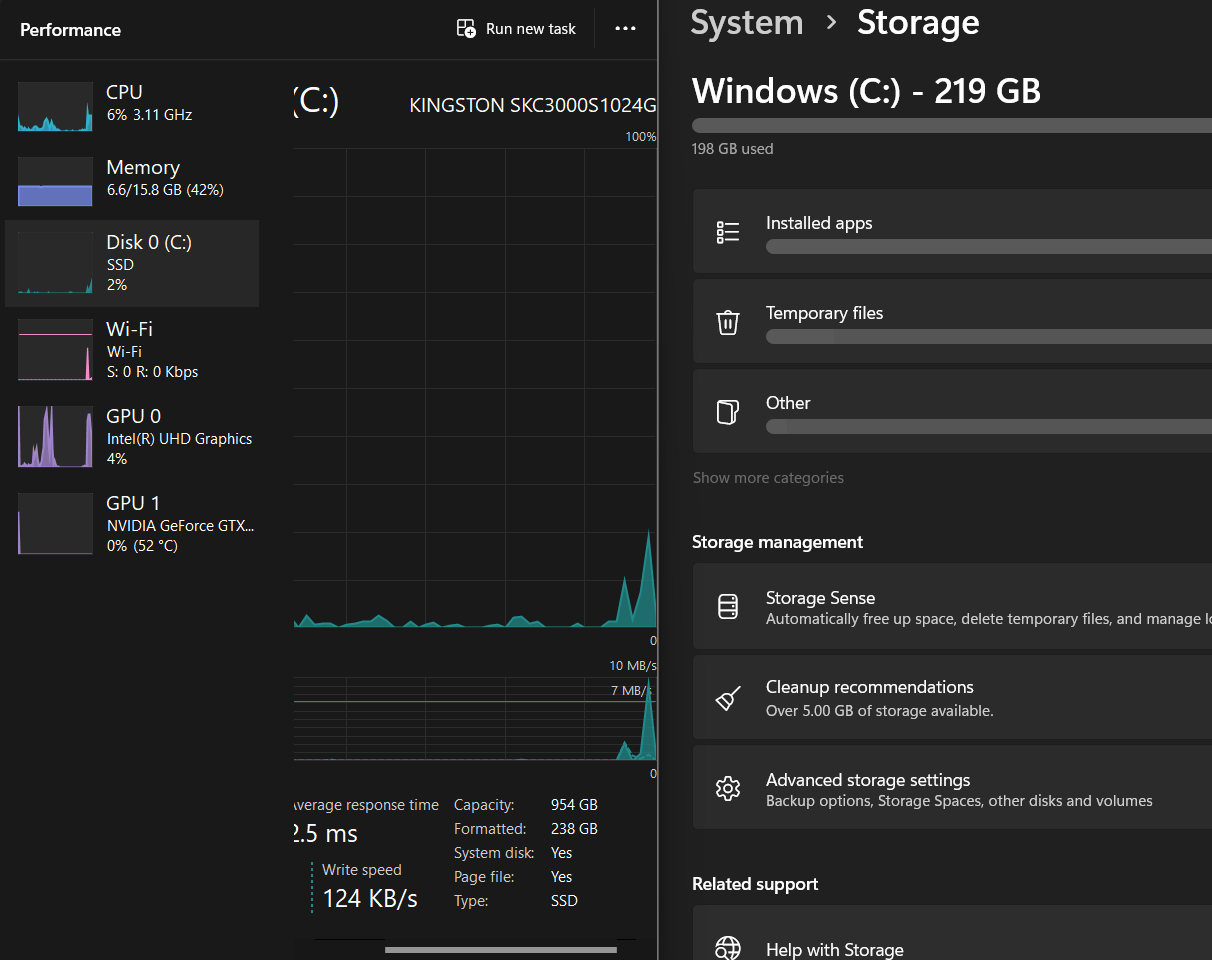Click the 198 GB used text
The width and height of the screenshot is (1212, 960).
point(732,149)
